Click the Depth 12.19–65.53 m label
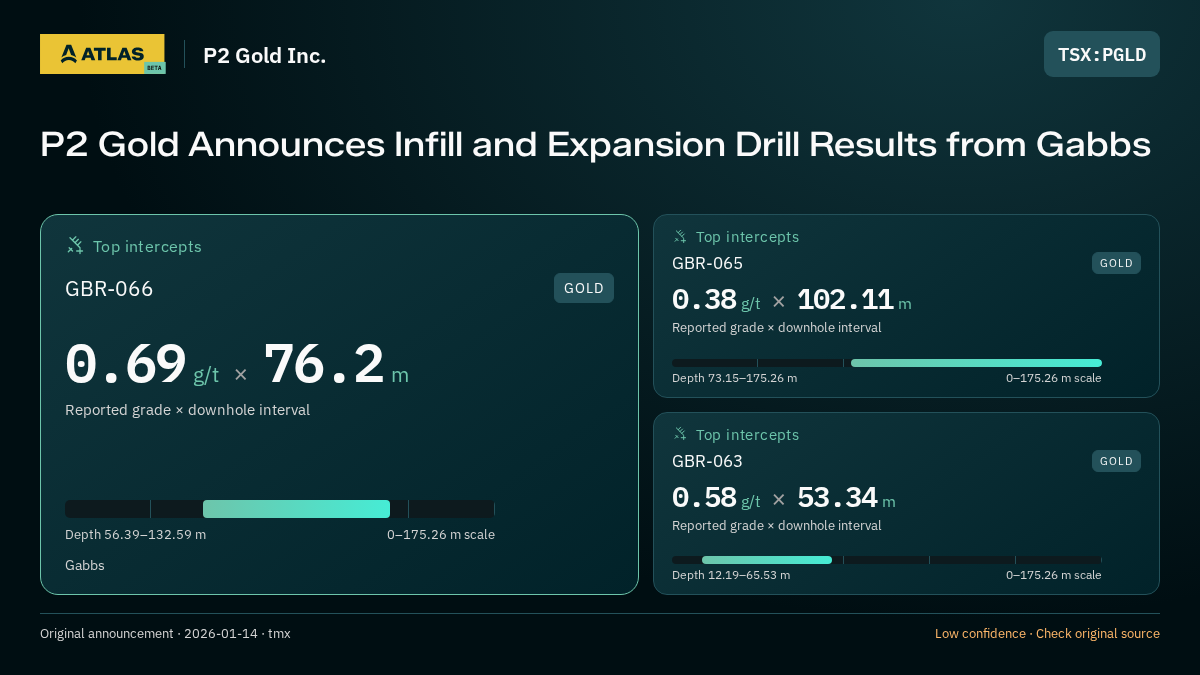 coord(731,575)
